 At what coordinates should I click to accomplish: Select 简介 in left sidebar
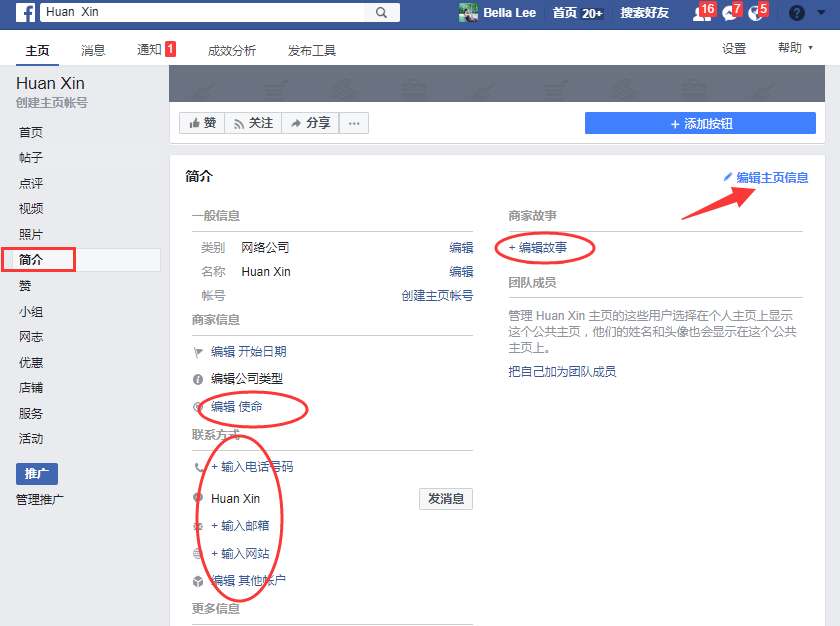[x=31, y=260]
